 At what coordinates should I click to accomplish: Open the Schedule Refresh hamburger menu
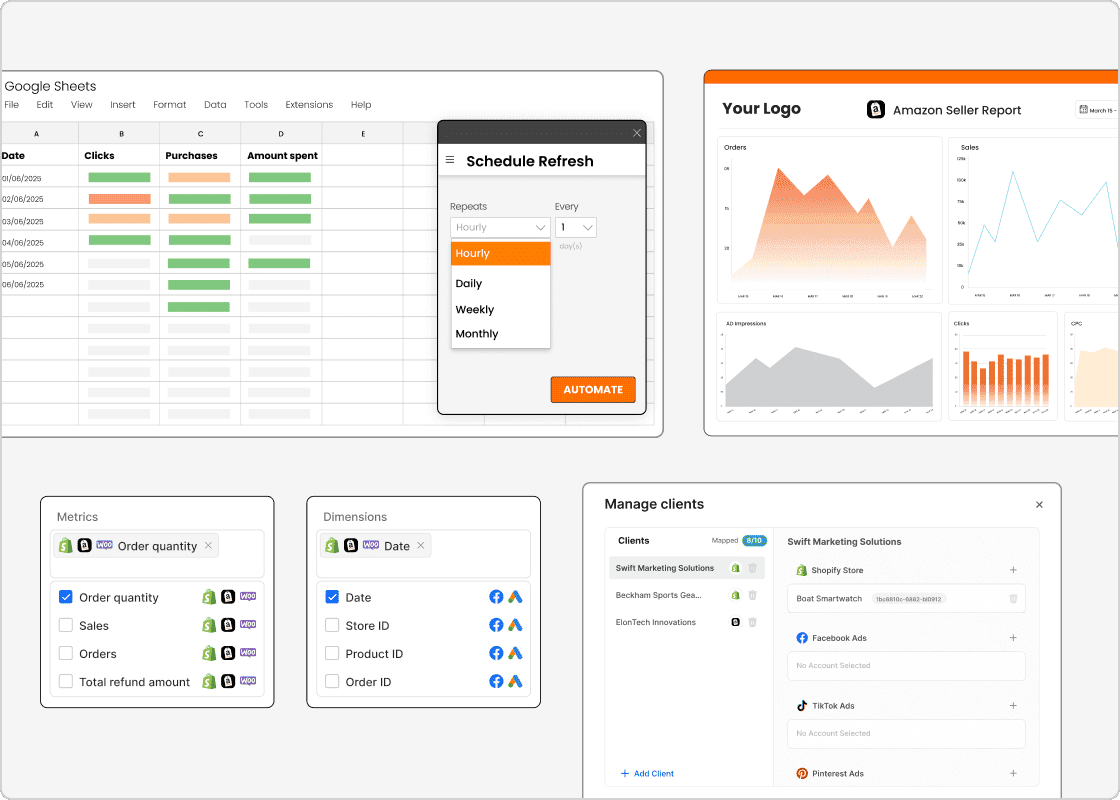pyautogui.click(x=450, y=160)
